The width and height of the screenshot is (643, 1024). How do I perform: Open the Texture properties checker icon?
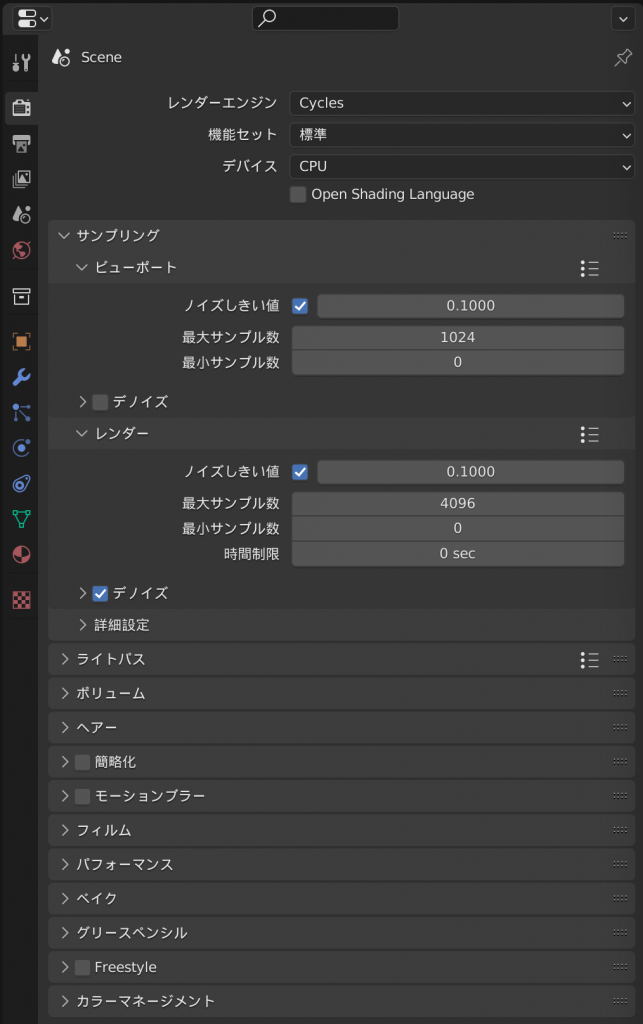22,600
